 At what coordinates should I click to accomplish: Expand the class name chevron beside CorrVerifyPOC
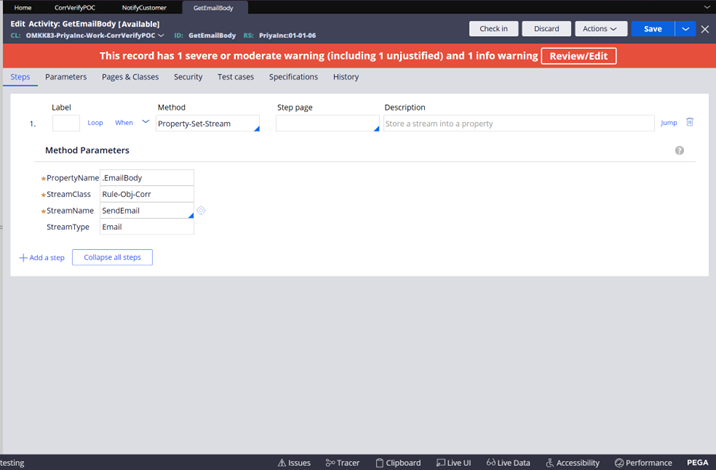click(161, 36)
